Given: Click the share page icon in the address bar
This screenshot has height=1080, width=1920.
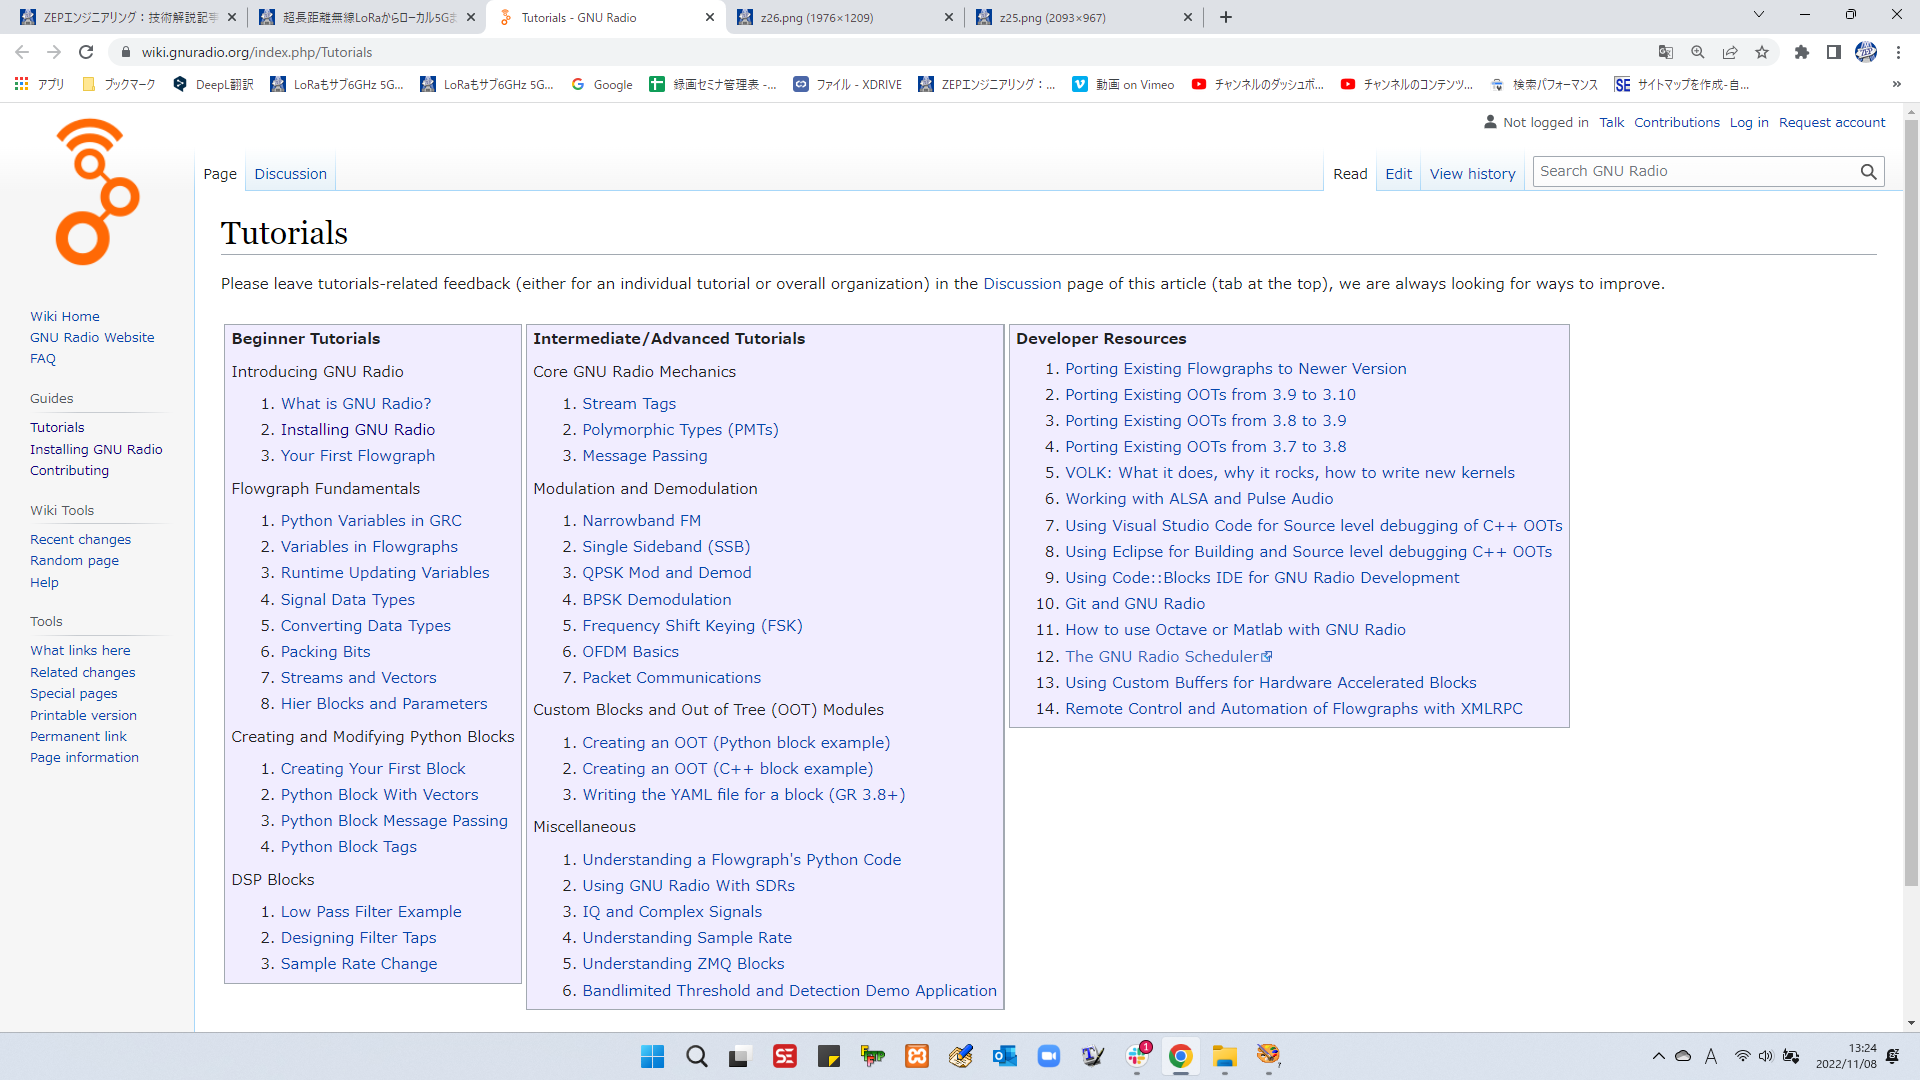Looking at the screenshot, I should tap(1730, 52).
